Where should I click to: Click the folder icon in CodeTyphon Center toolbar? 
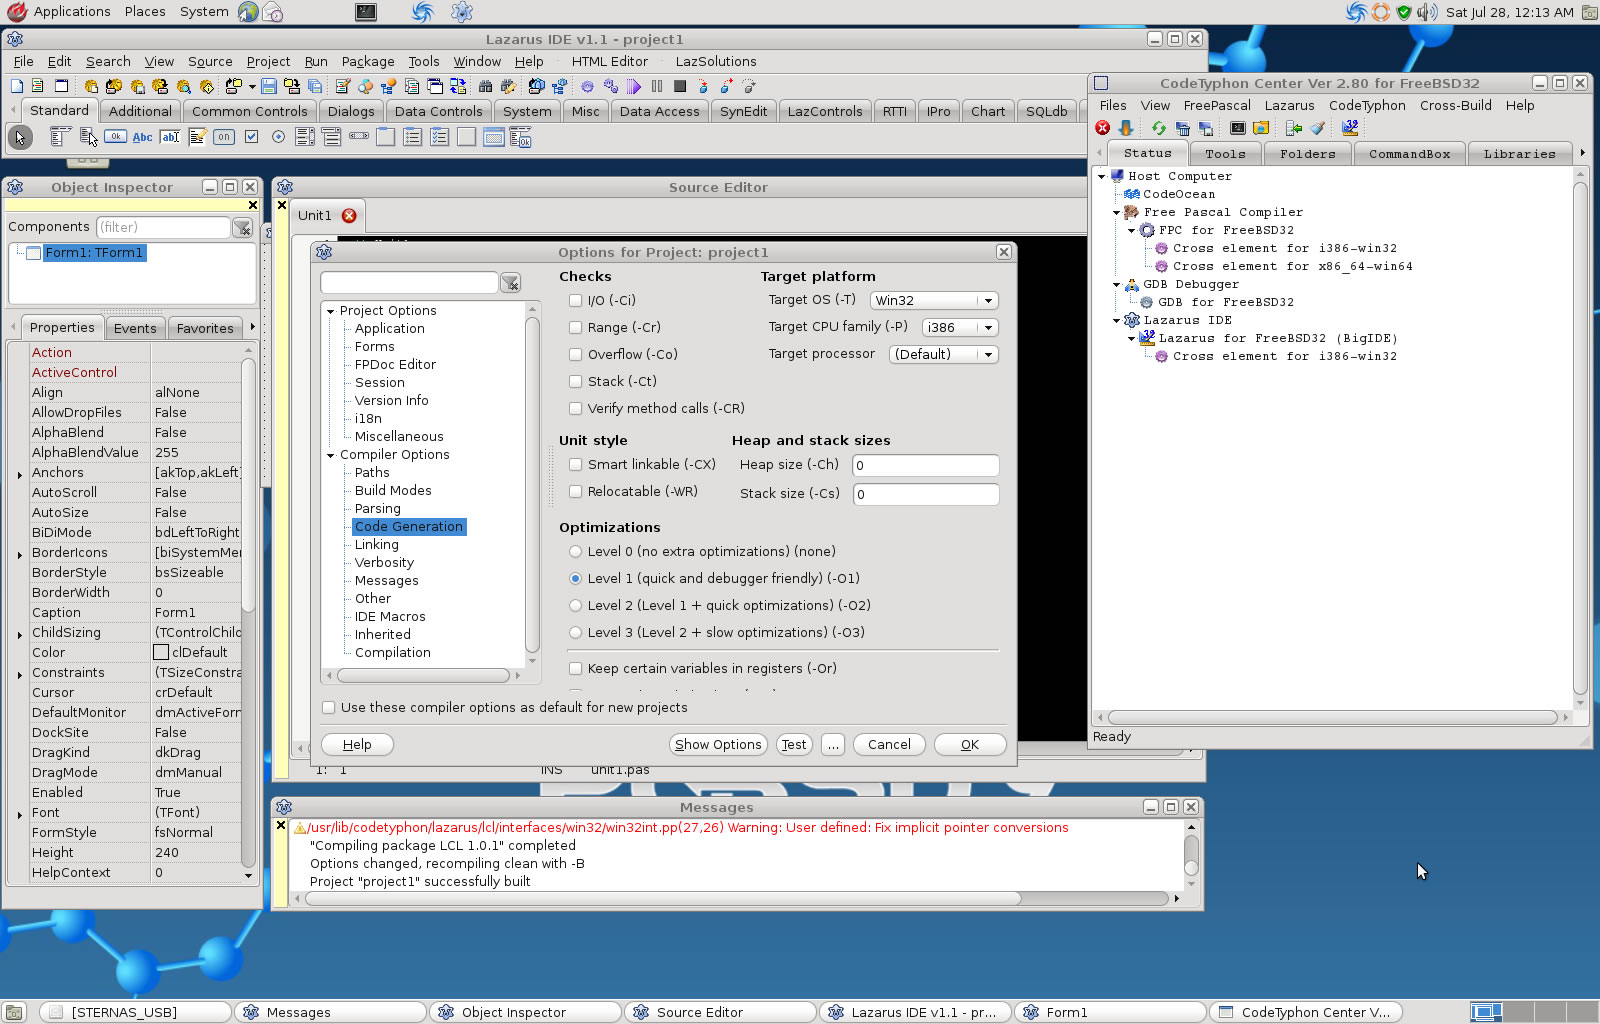point(1261,128)
